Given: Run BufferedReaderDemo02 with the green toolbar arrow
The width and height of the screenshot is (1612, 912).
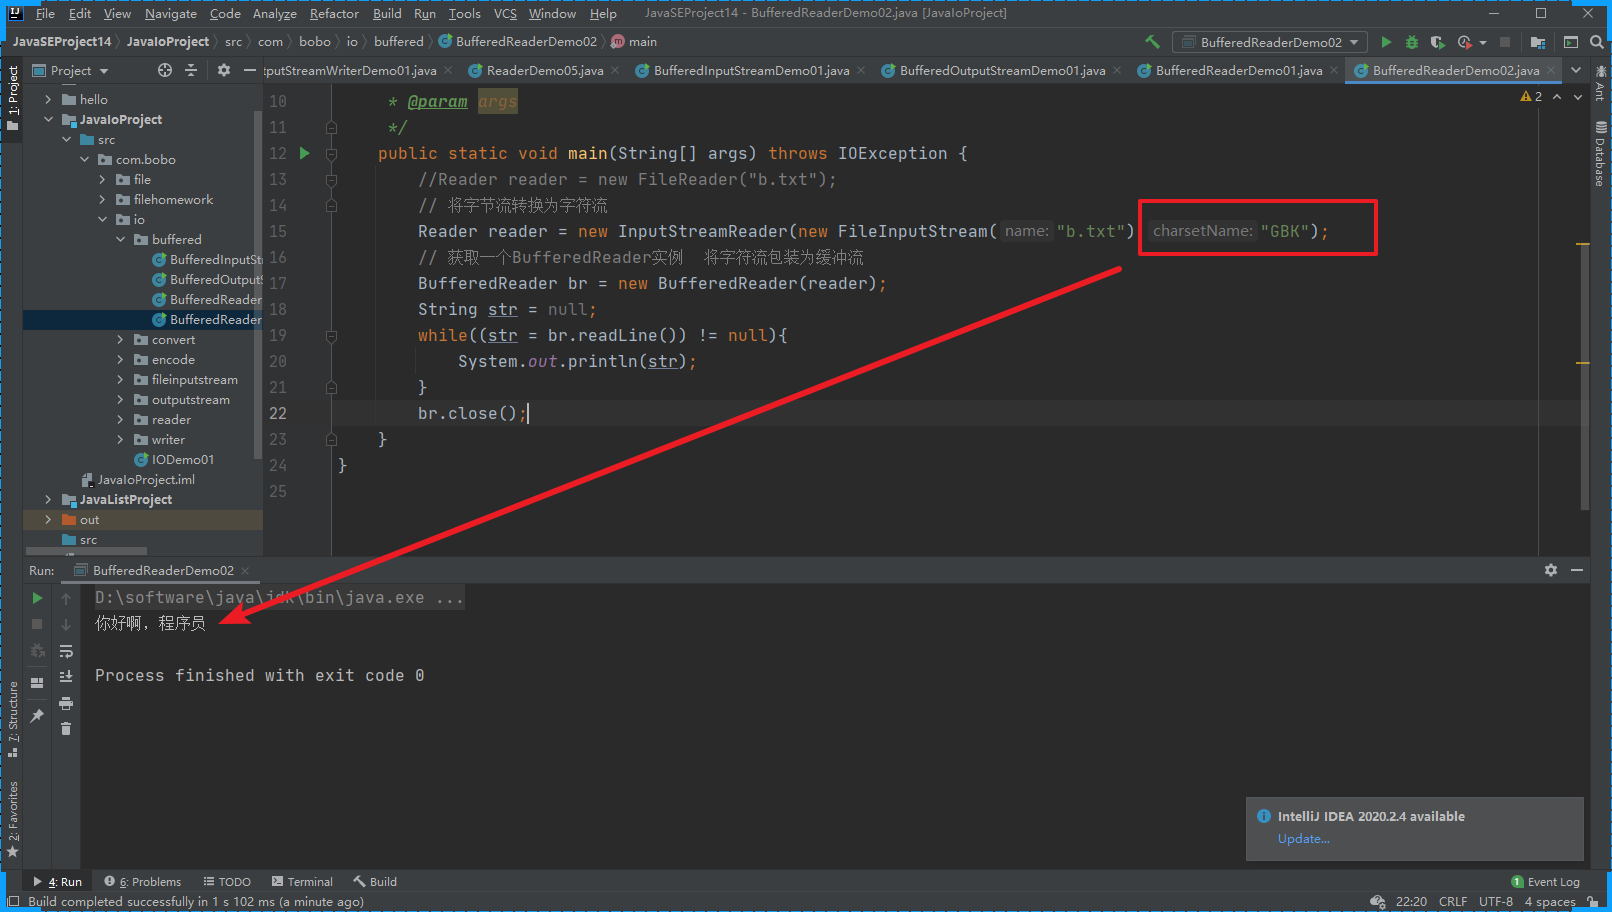Looking at the screenshot, I should pyautogui.click(x=1386, y=42).
